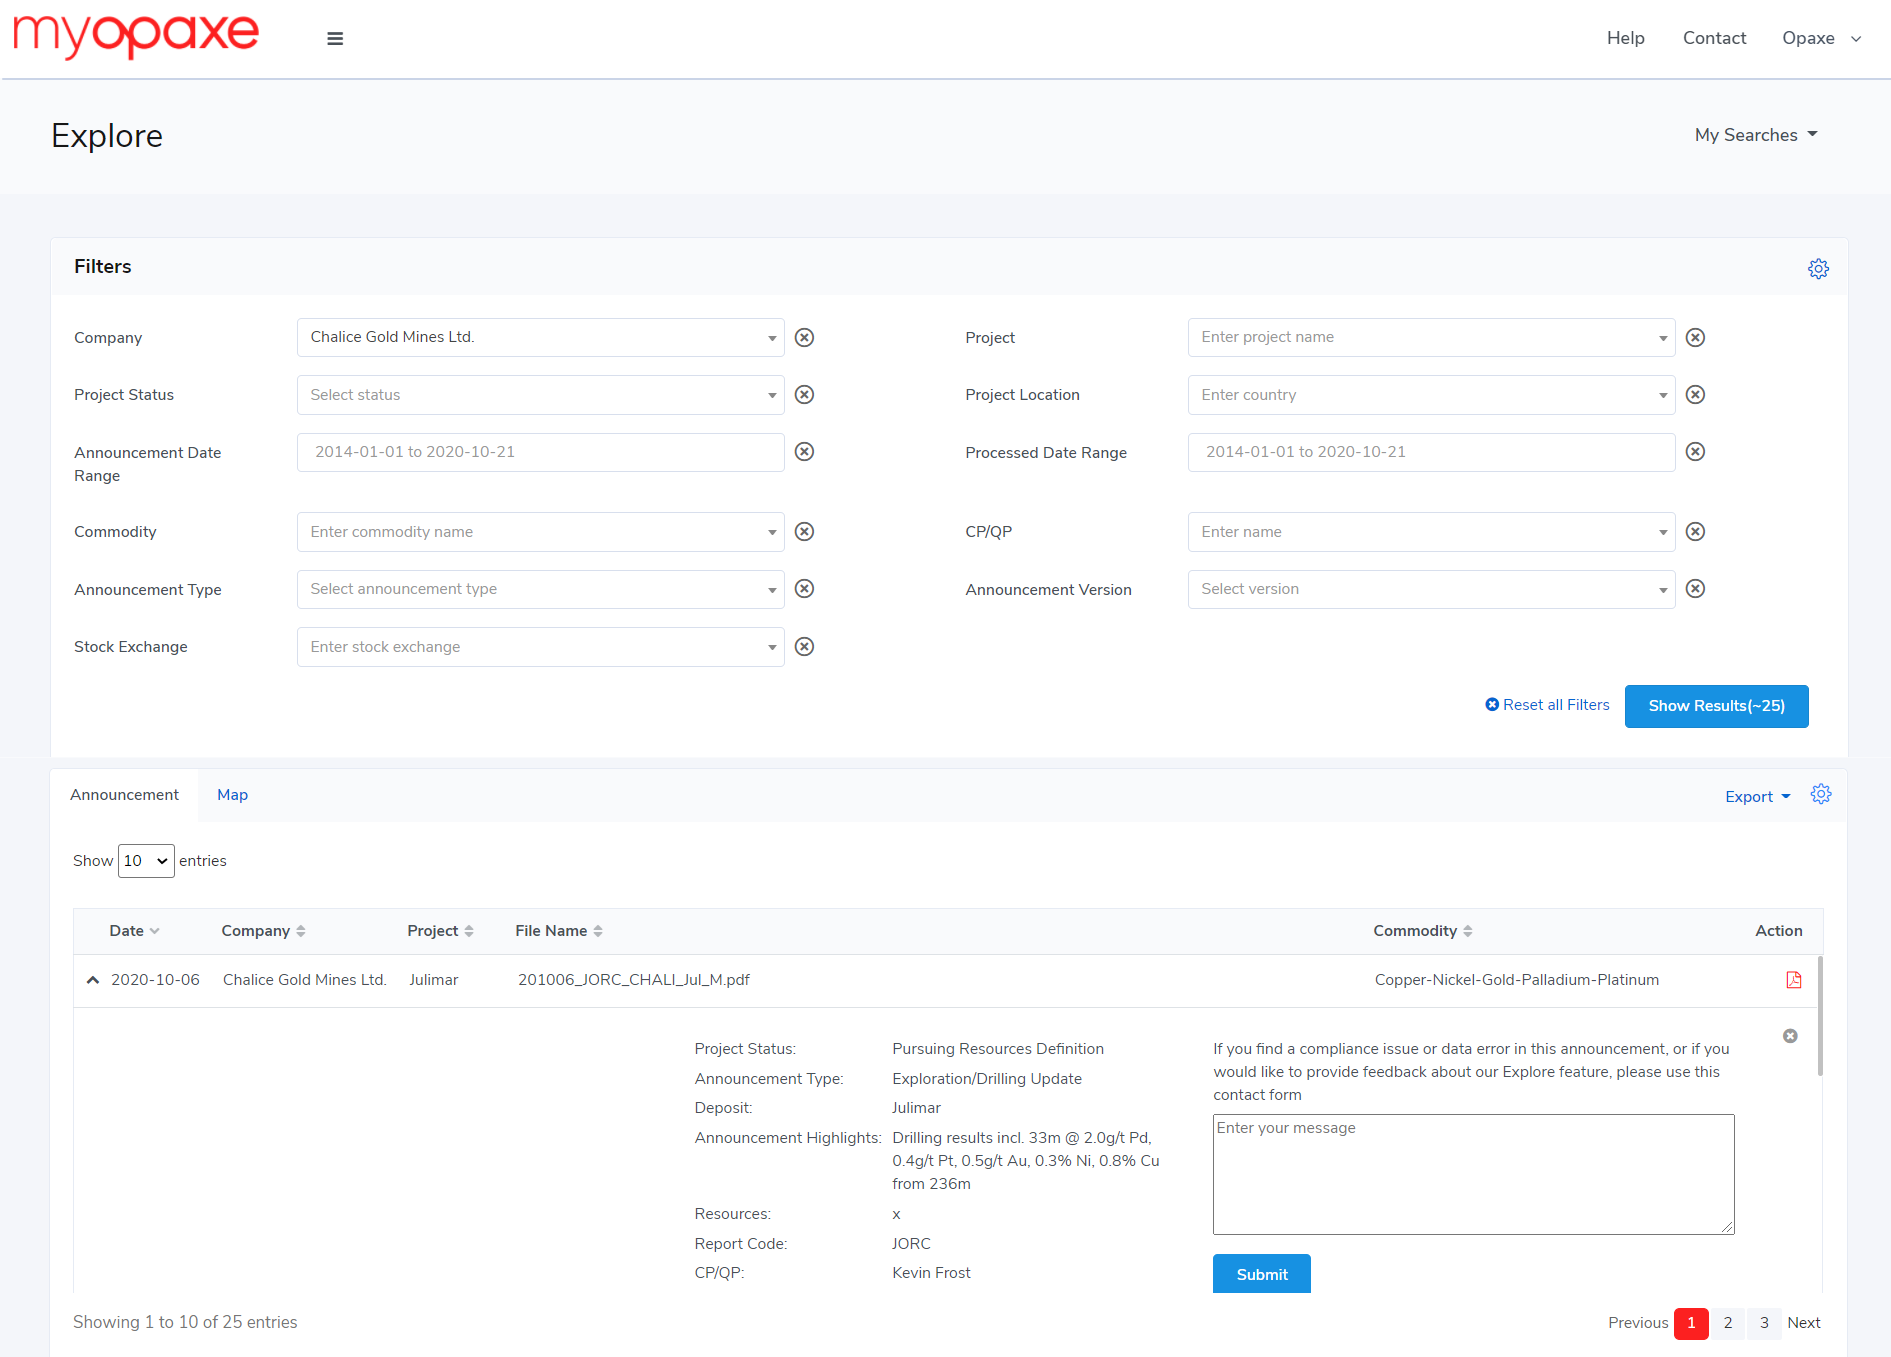Submit the feedback message

click(1261, 1274)
